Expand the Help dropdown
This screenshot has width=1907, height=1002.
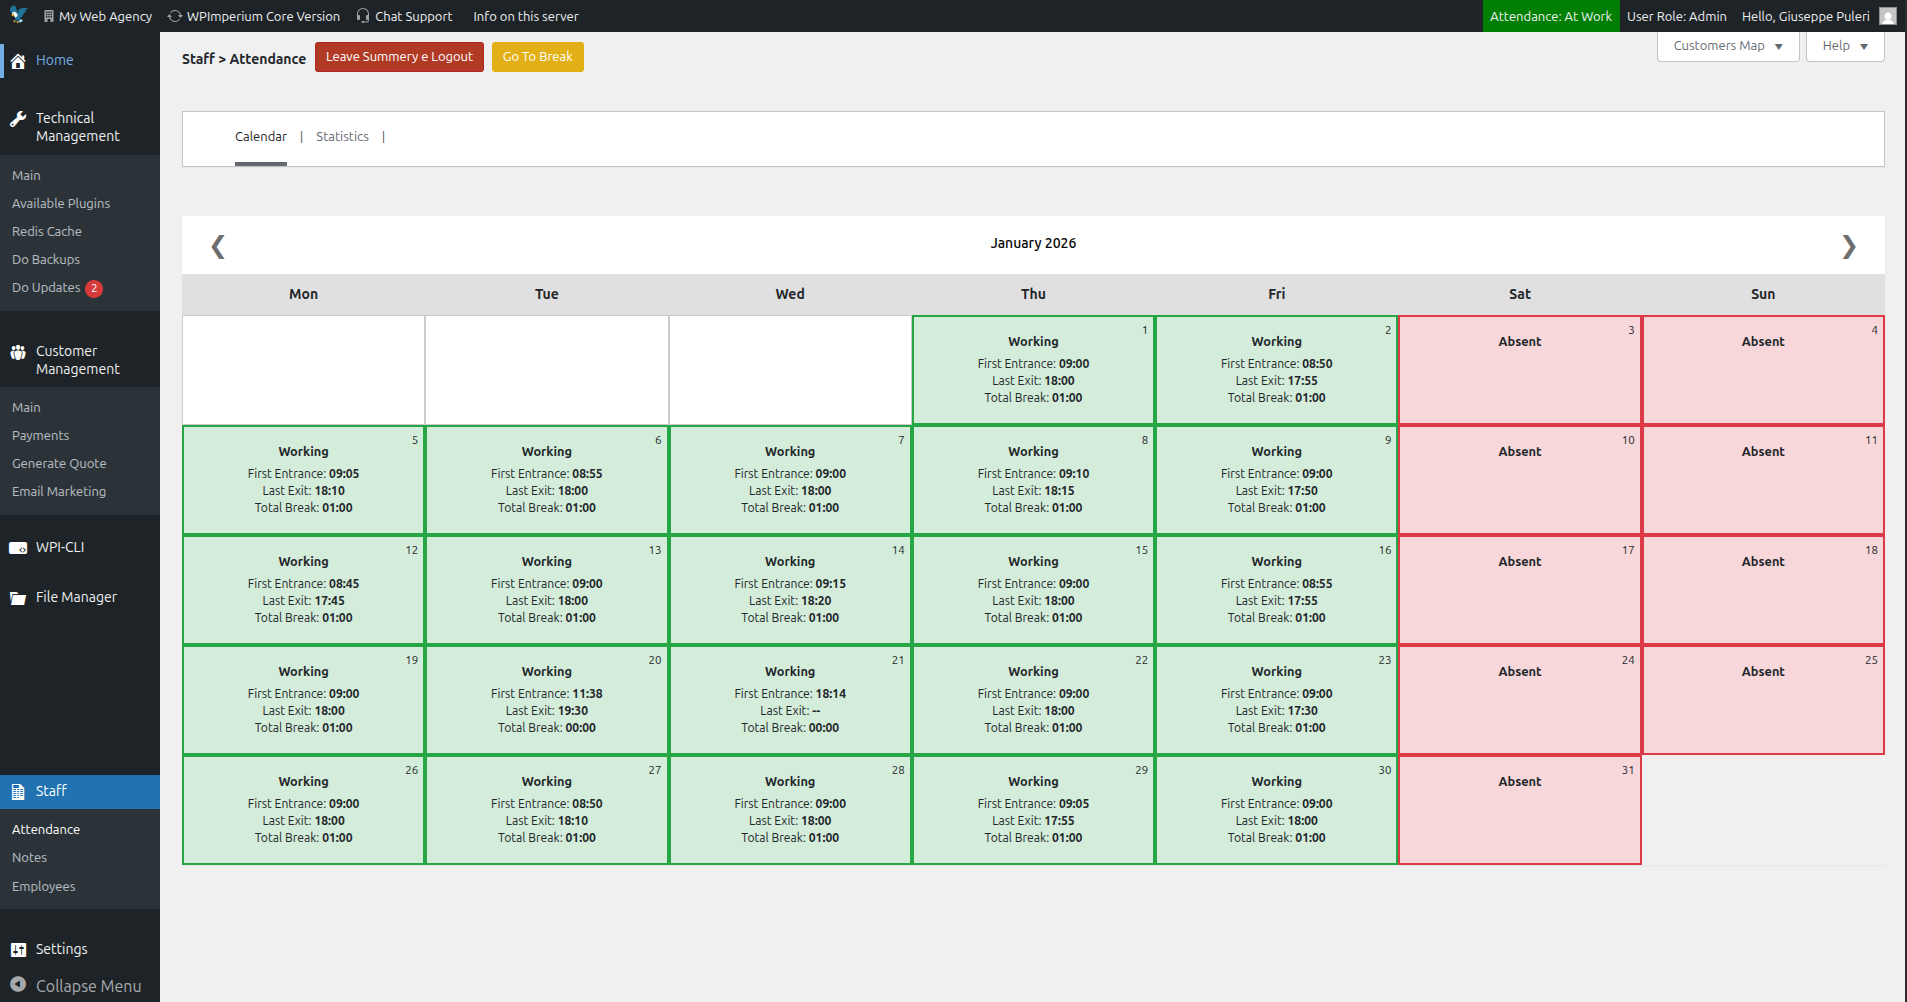tap(1845, 46)
